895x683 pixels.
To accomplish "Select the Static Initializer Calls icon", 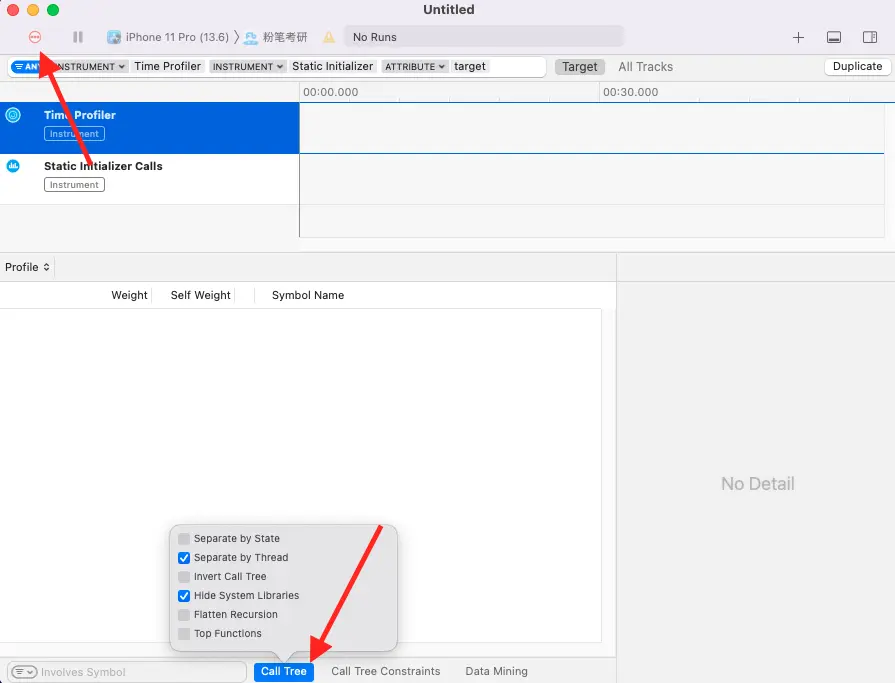I will point(13,166).
